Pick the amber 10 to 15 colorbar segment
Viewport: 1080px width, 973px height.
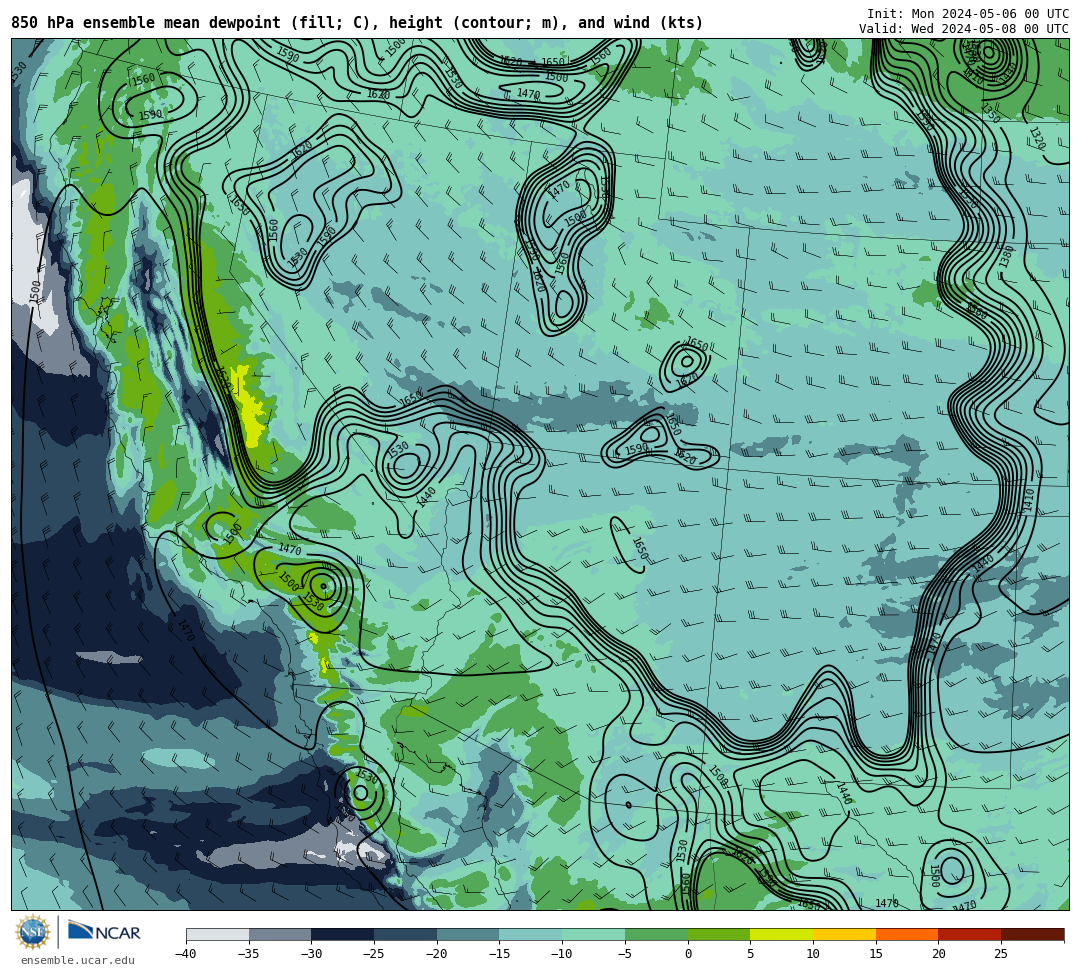(844, 935)
